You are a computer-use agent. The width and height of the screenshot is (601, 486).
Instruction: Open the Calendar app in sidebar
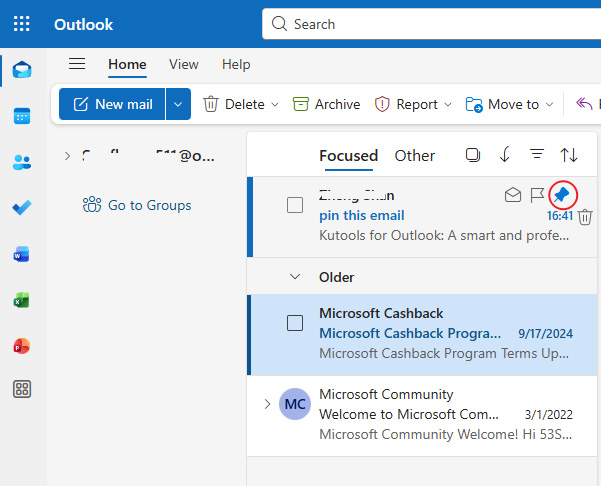point(22,116)
